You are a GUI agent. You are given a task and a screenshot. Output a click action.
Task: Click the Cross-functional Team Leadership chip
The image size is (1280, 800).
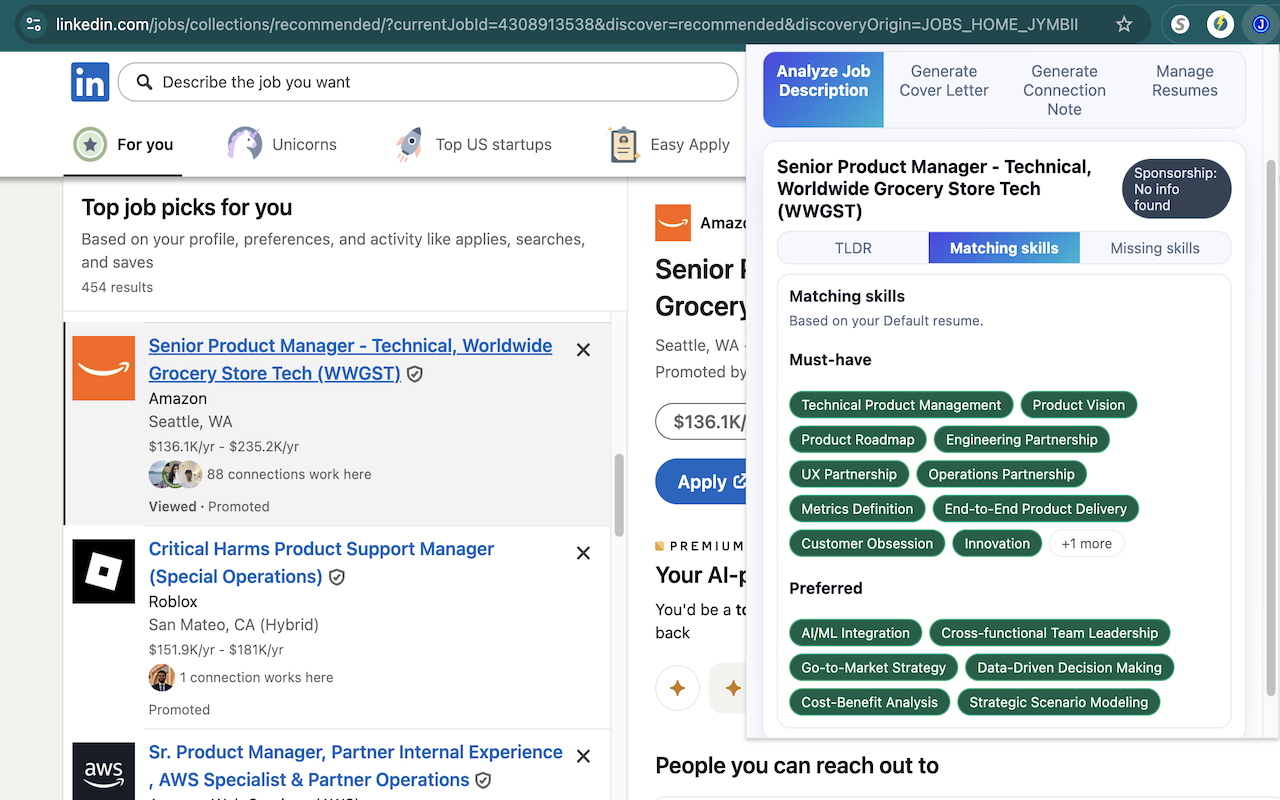click(x=1050, y=633)
